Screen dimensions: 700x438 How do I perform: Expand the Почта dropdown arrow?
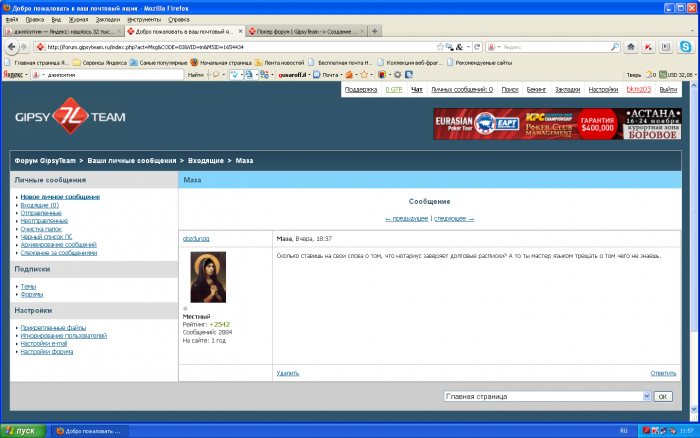pos(342,75)
